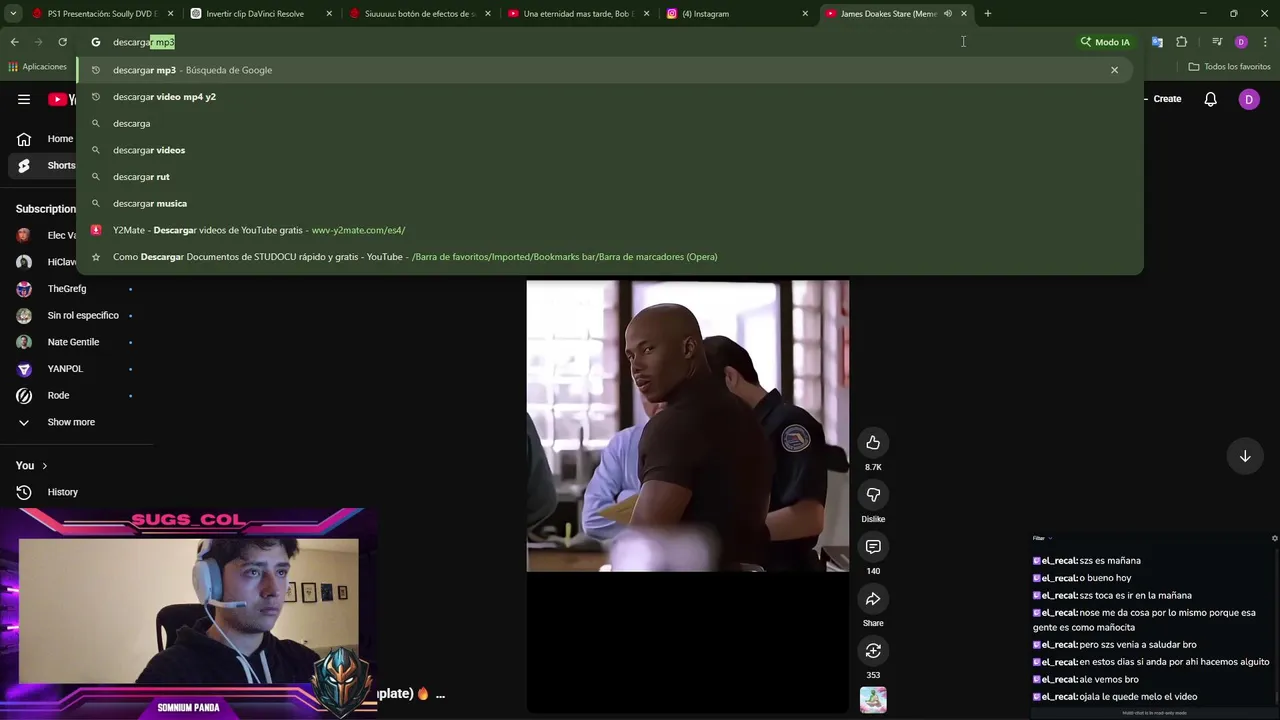Share the YouTube Short

[873, 599]
